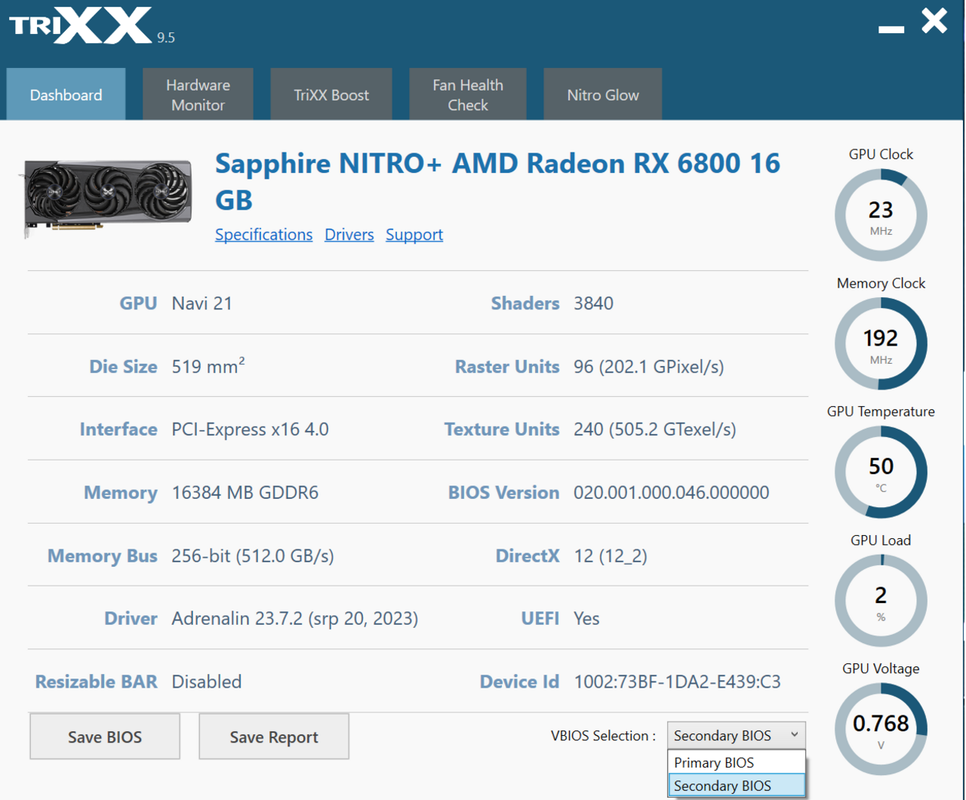Select Primary BIOS option
The width and height of the screenshot is (966, 800).
tap(736, 762)
